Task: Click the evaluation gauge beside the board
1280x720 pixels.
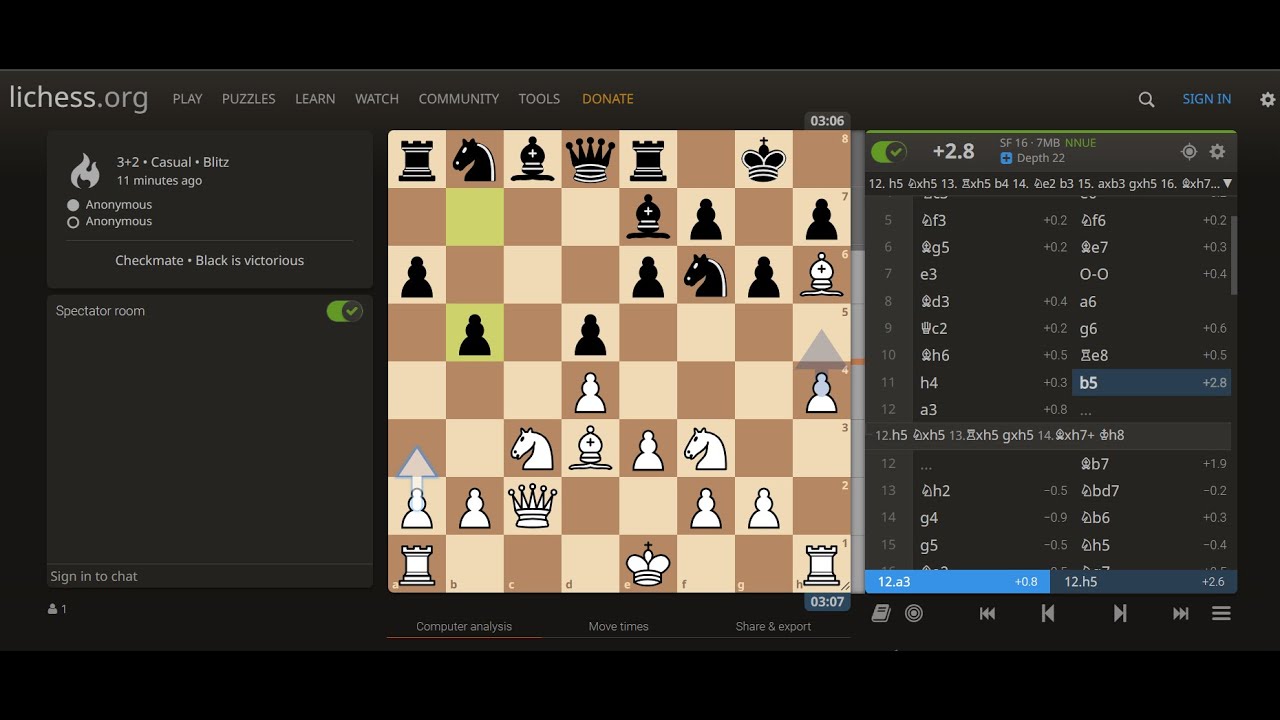Action: pos(858,361)
